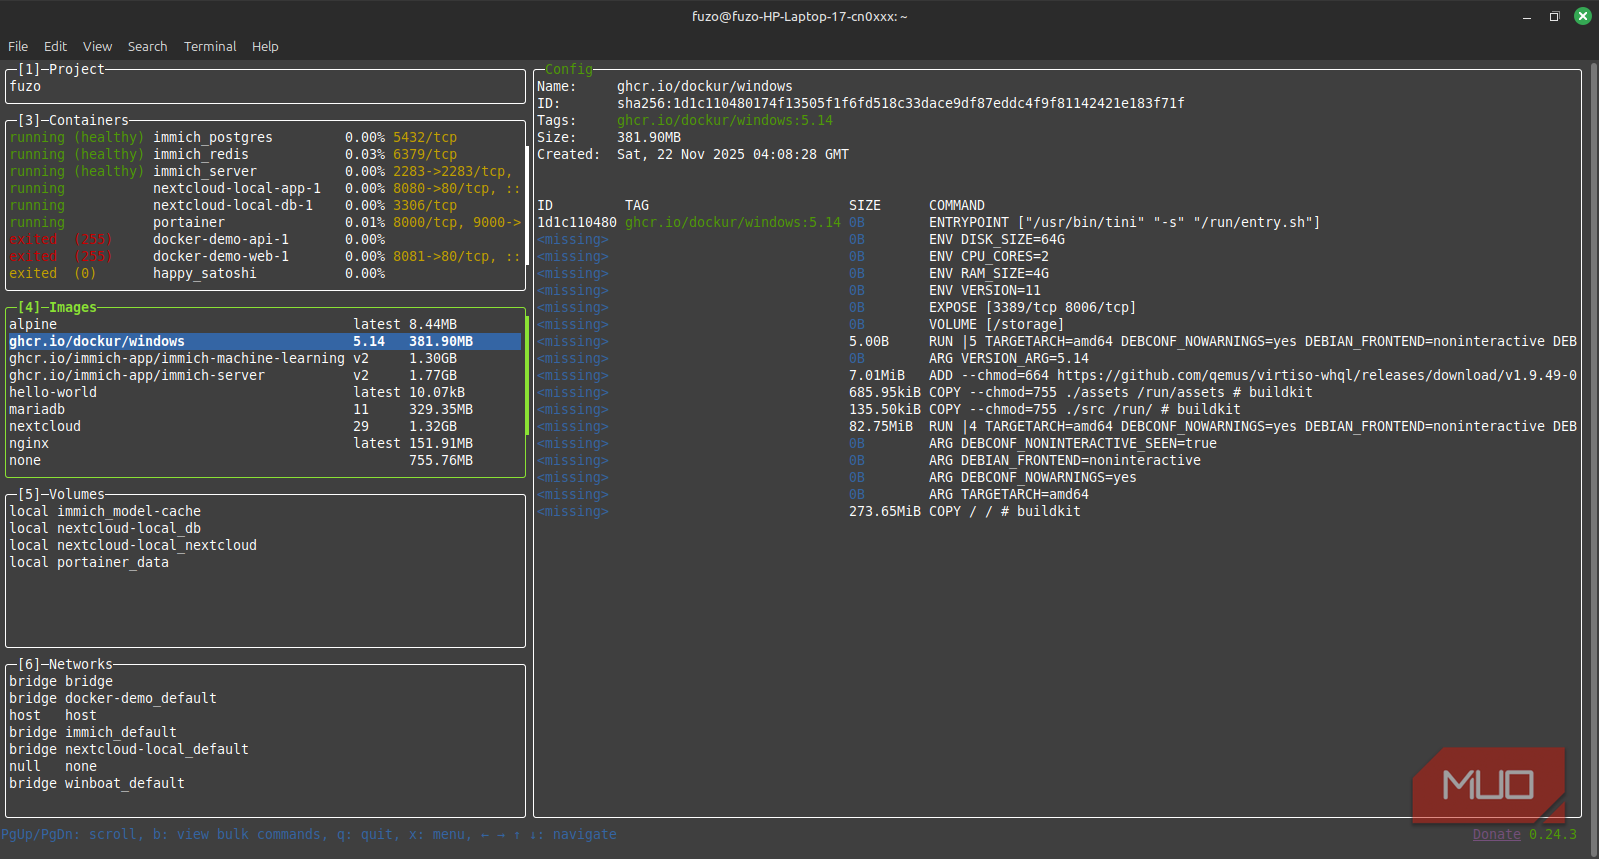Select the nextcloud-local_db volume
Viewport: 1599px width, 859px height.
pos(265,528)
